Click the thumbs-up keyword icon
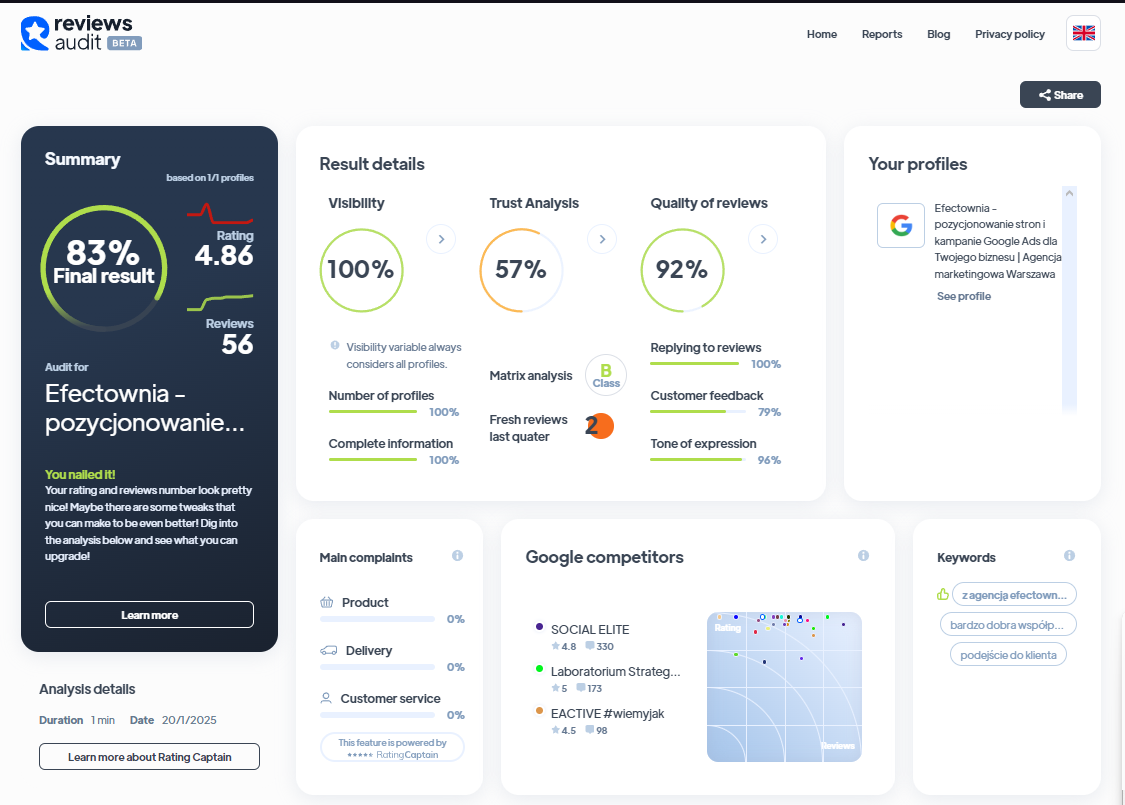Screen dimensions: 1125x805 tap(943, 594)
